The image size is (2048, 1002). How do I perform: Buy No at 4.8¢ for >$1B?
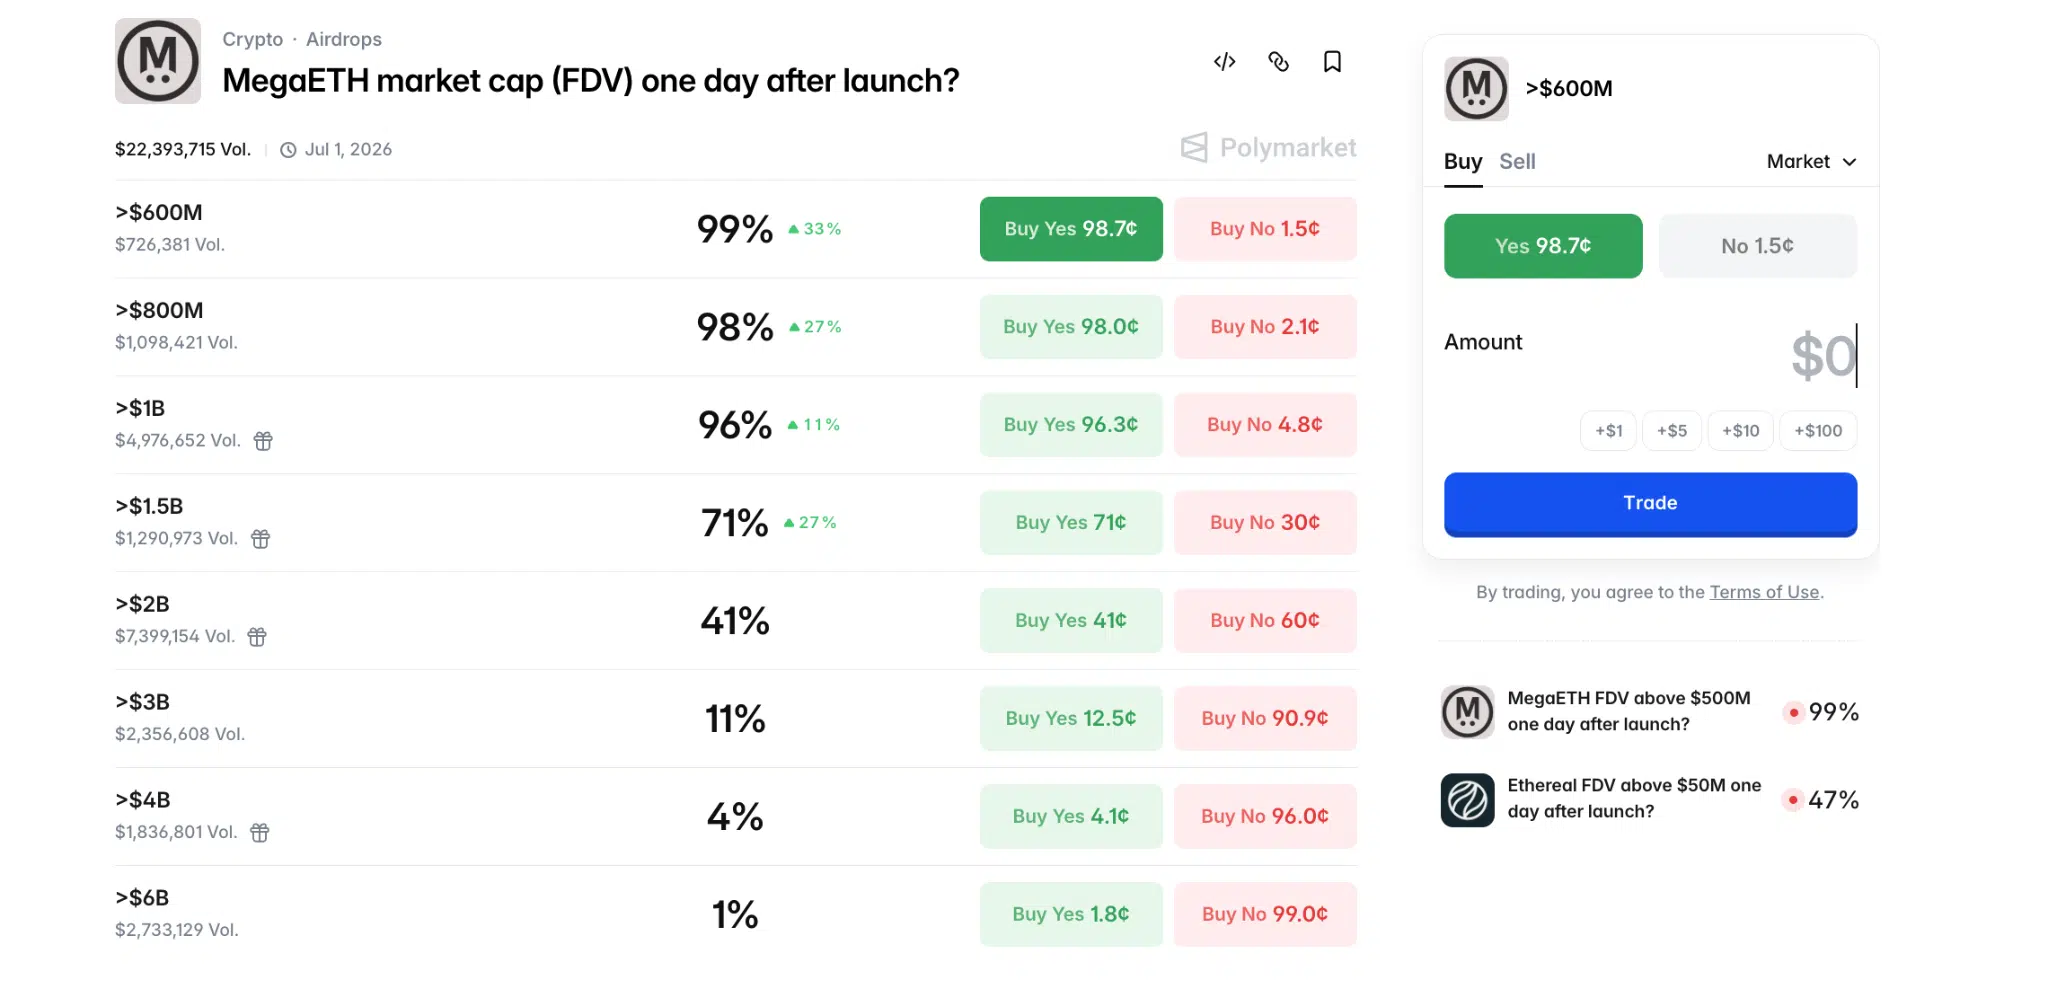1265,425
